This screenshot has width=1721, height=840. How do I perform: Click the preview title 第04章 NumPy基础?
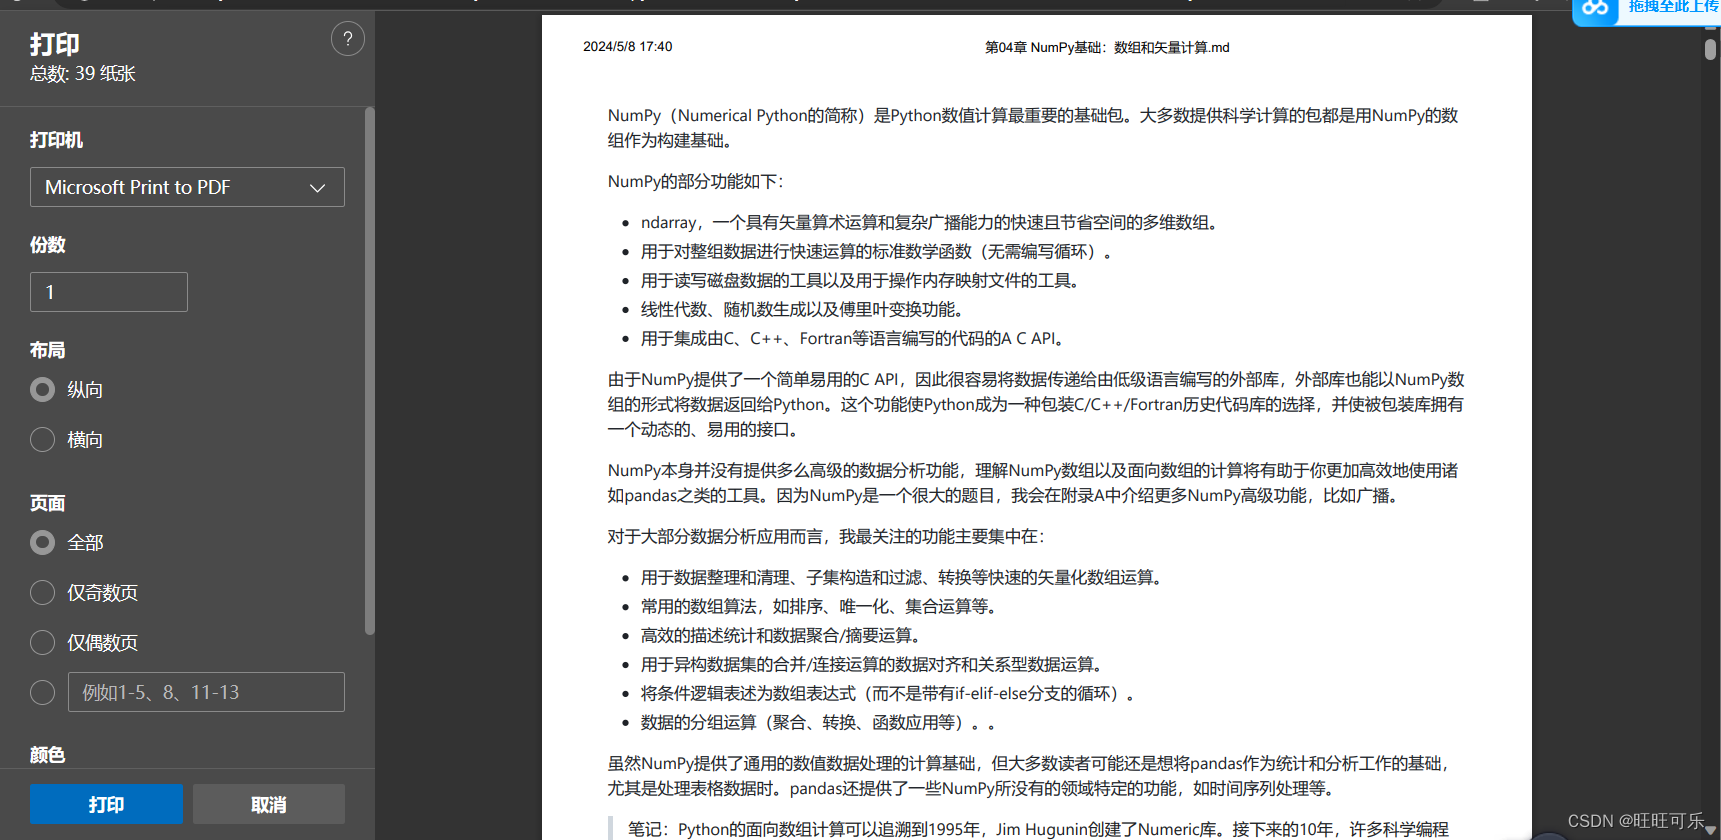point(1107,47)
